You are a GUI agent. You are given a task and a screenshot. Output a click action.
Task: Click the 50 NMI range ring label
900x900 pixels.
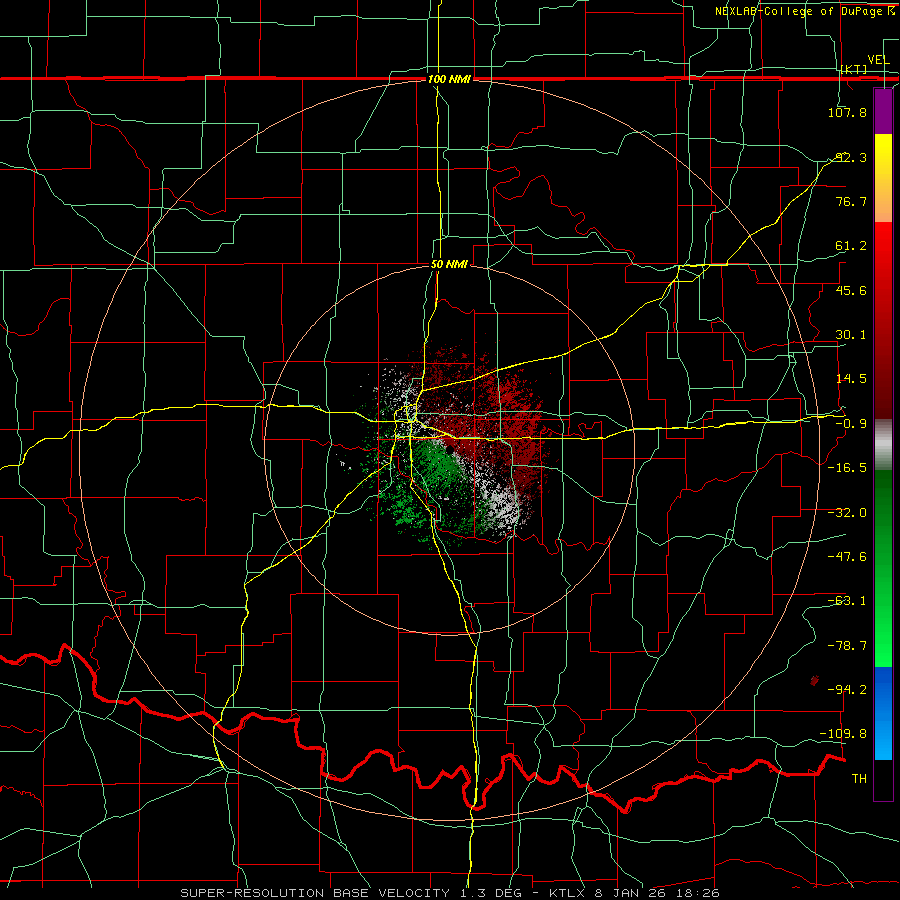[449, 265]
